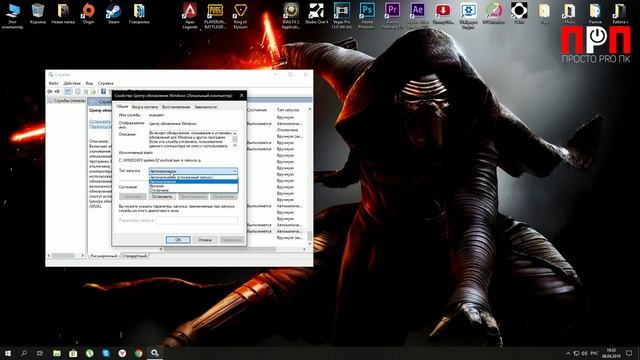This screenshot has height=360, width=640.
Task: Click the language indicator in system tray
Action: 595,353
